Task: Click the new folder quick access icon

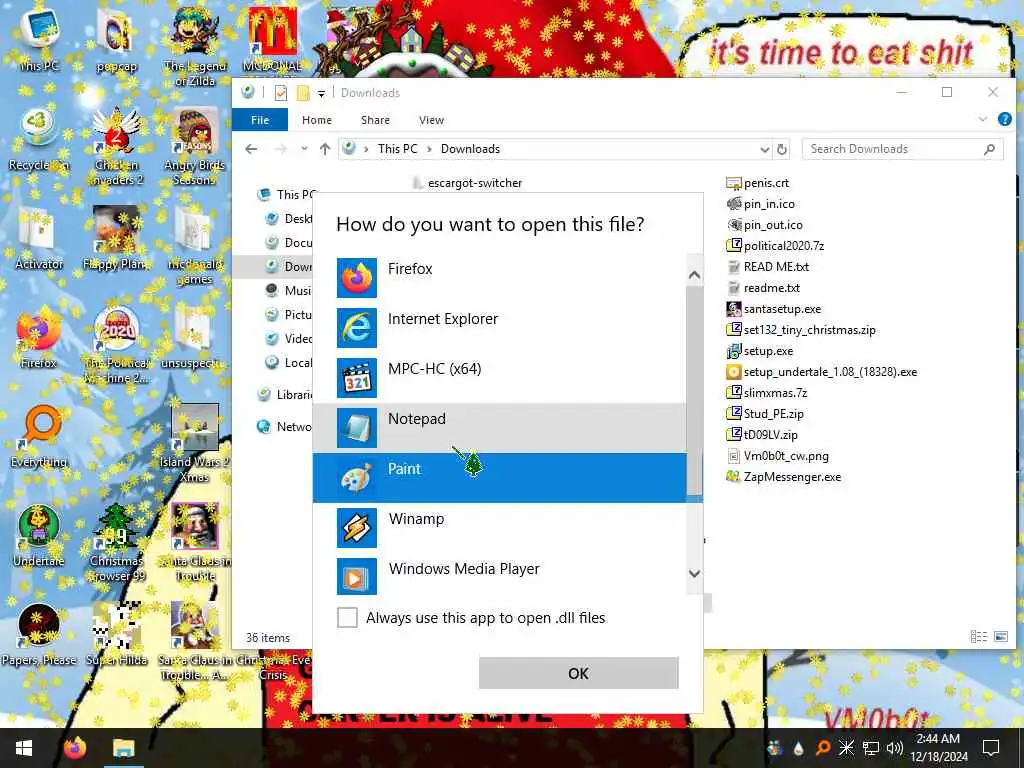Action: [x=303, y=93]
